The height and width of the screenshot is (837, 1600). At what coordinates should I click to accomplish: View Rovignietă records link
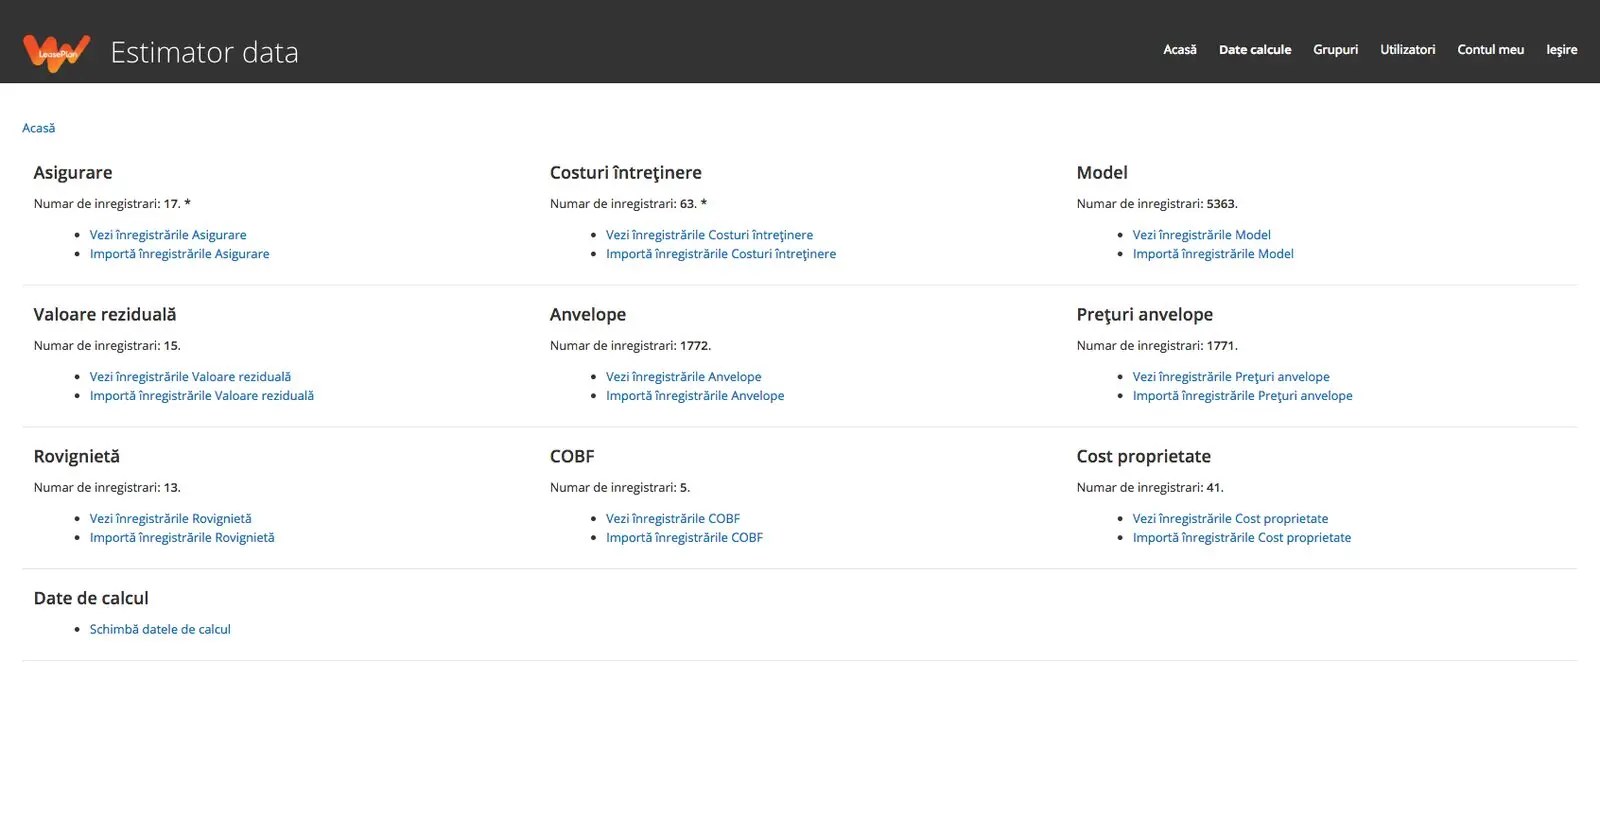170,519
